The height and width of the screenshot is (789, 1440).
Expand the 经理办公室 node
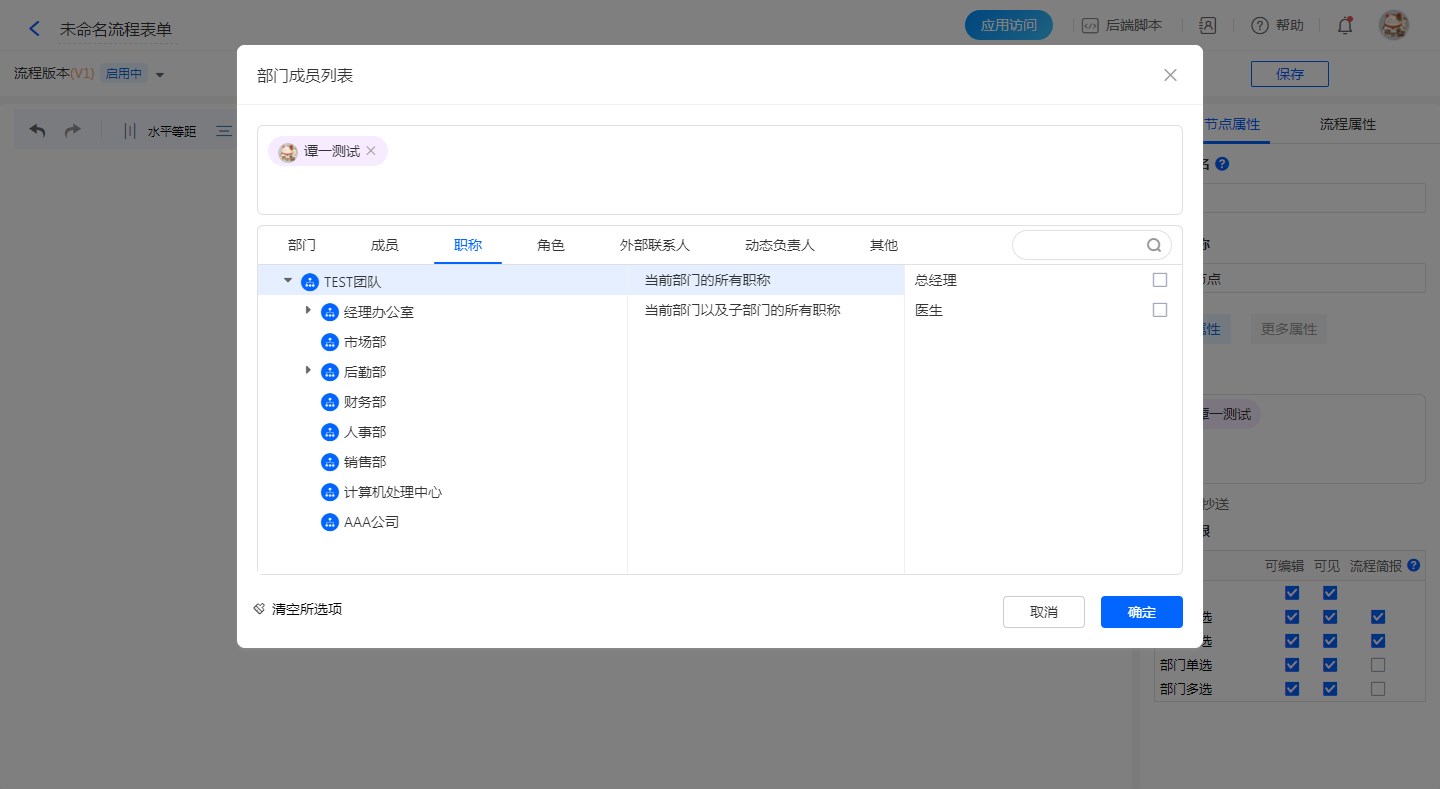(308, 311)
